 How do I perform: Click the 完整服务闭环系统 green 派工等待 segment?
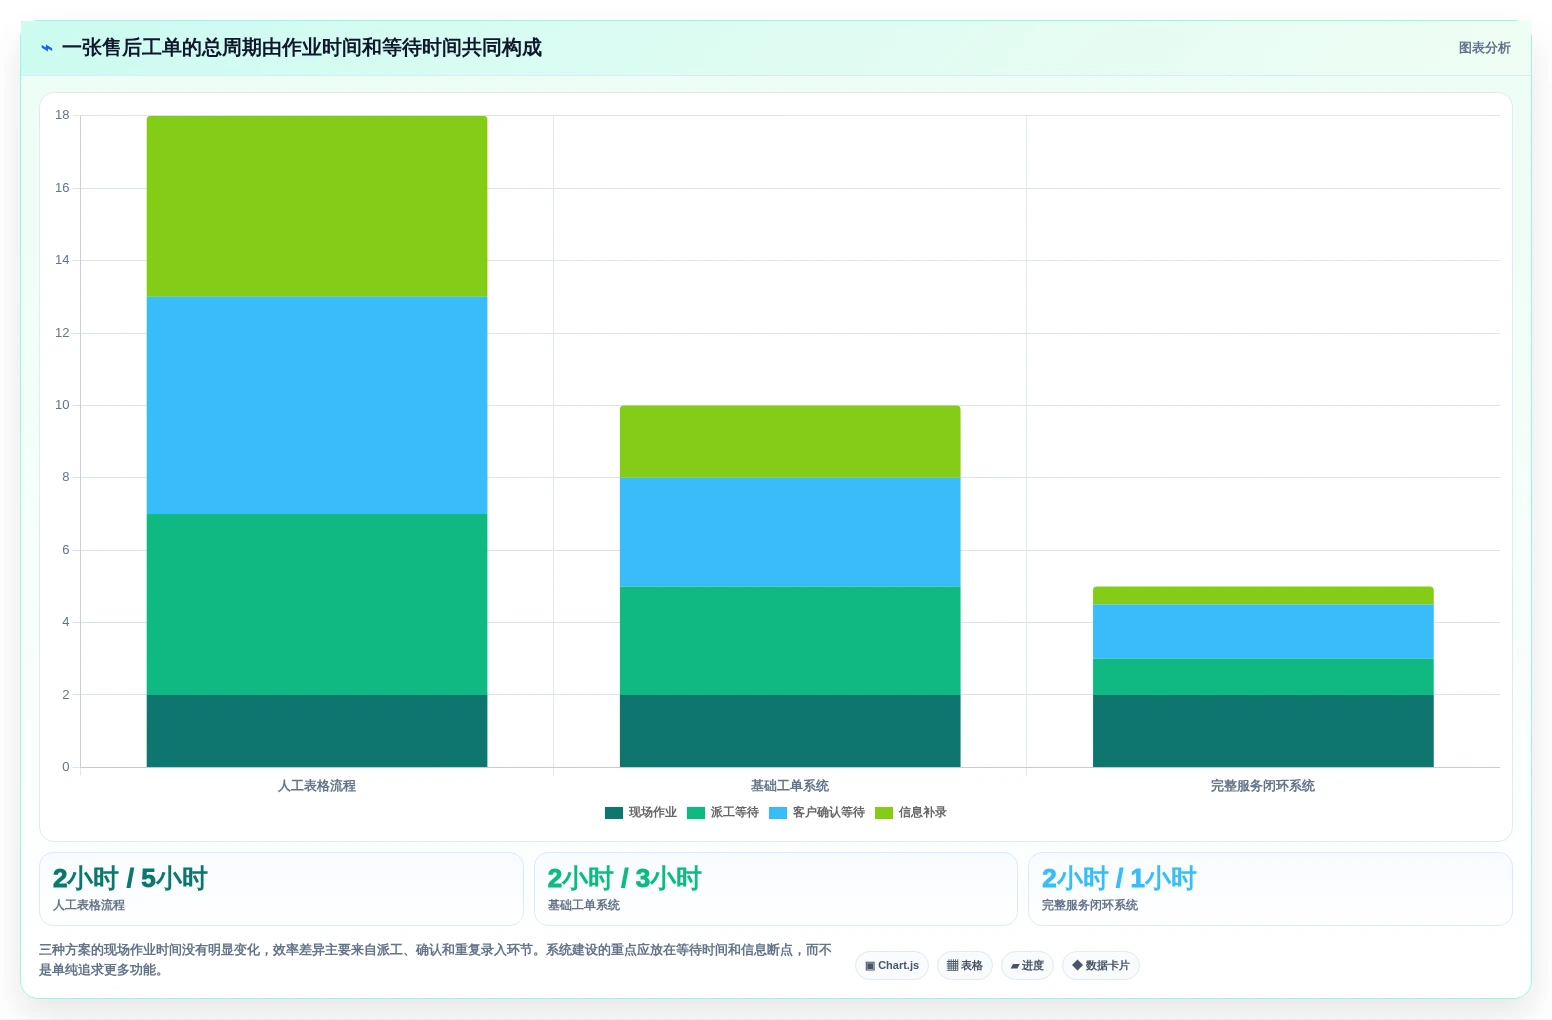click(1263, 677)
